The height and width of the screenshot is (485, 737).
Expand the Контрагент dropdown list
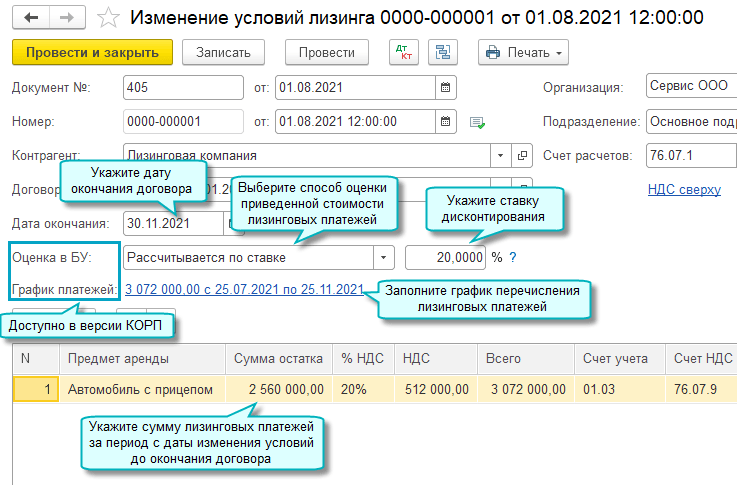(501, 156)
